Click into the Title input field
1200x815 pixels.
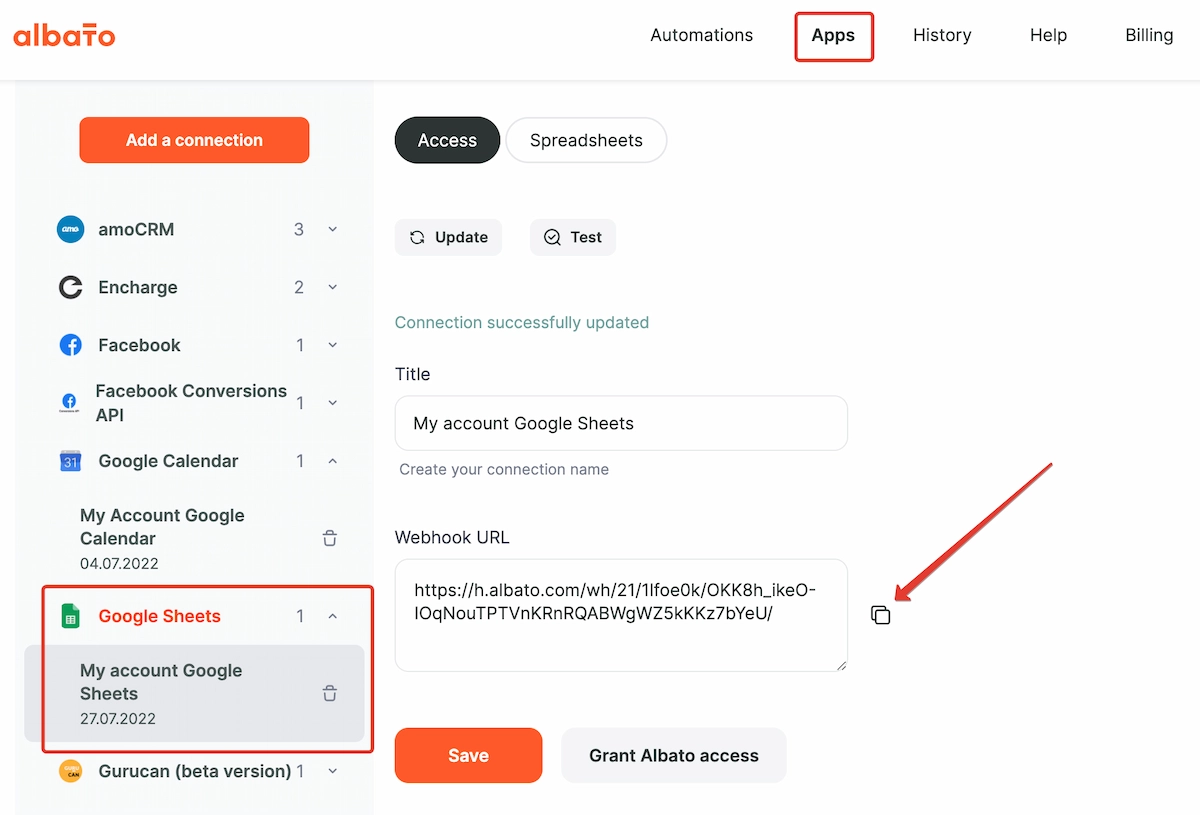point(620,423)
